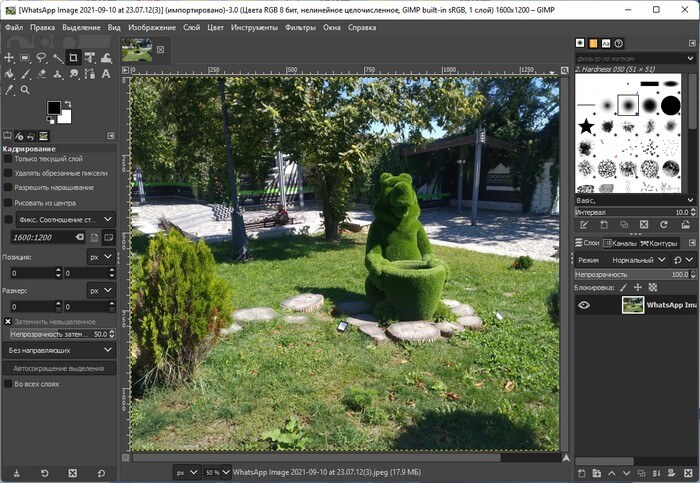
Task: Select the Color Picker eyedropper tool
Action: [10, 90]
